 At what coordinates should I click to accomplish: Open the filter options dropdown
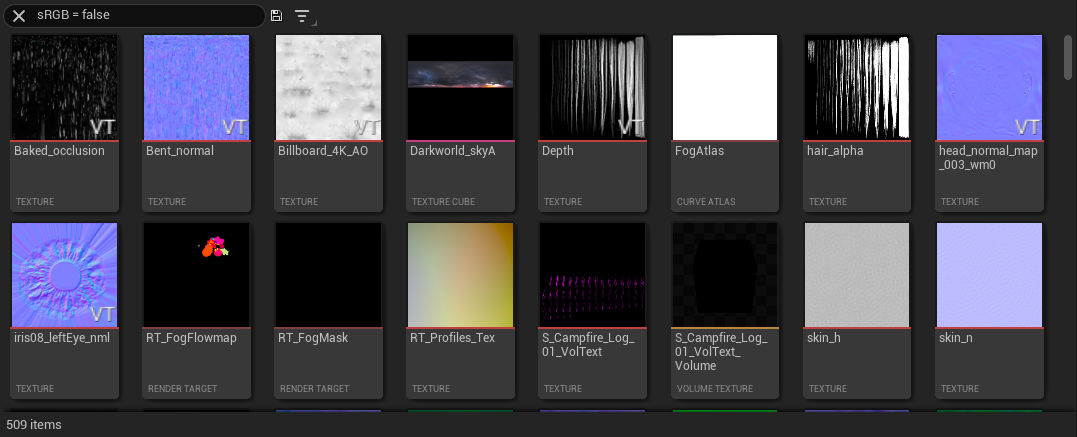303,17
